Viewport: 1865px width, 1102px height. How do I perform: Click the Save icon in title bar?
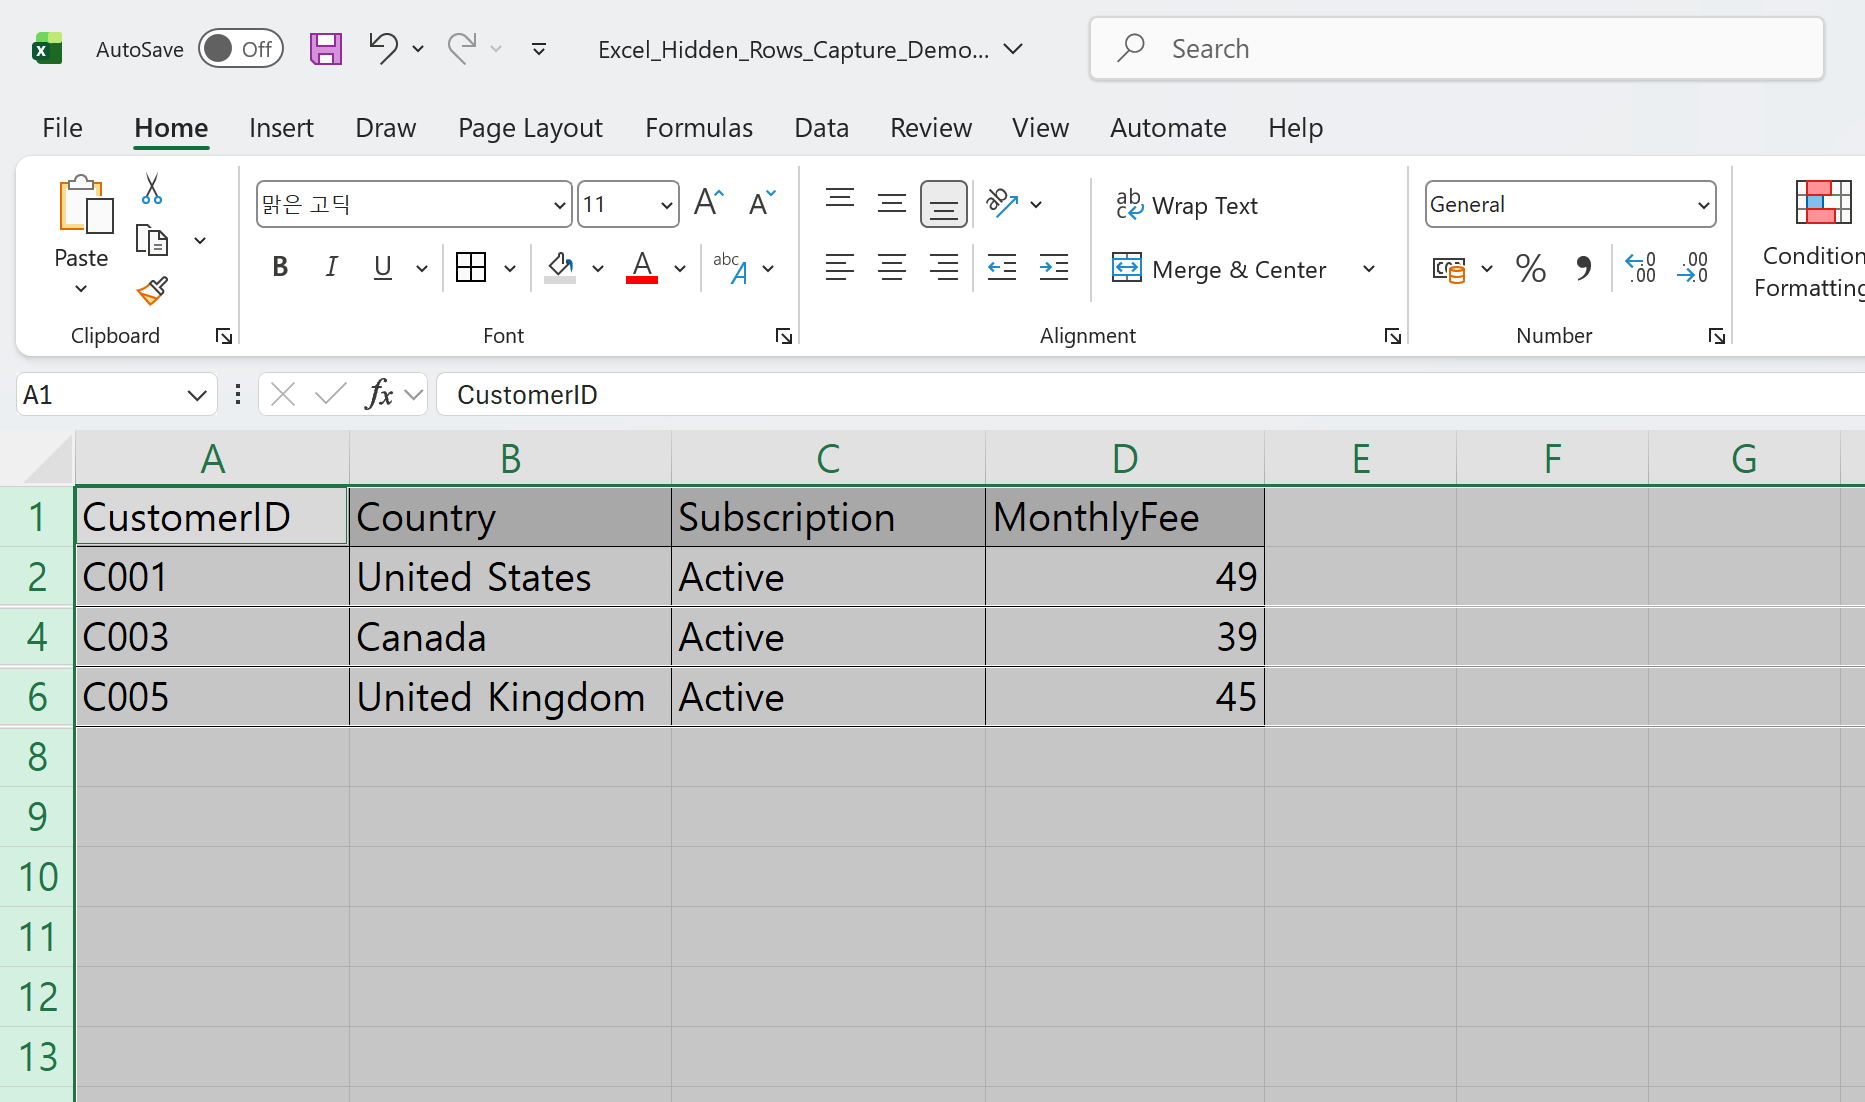325,49
